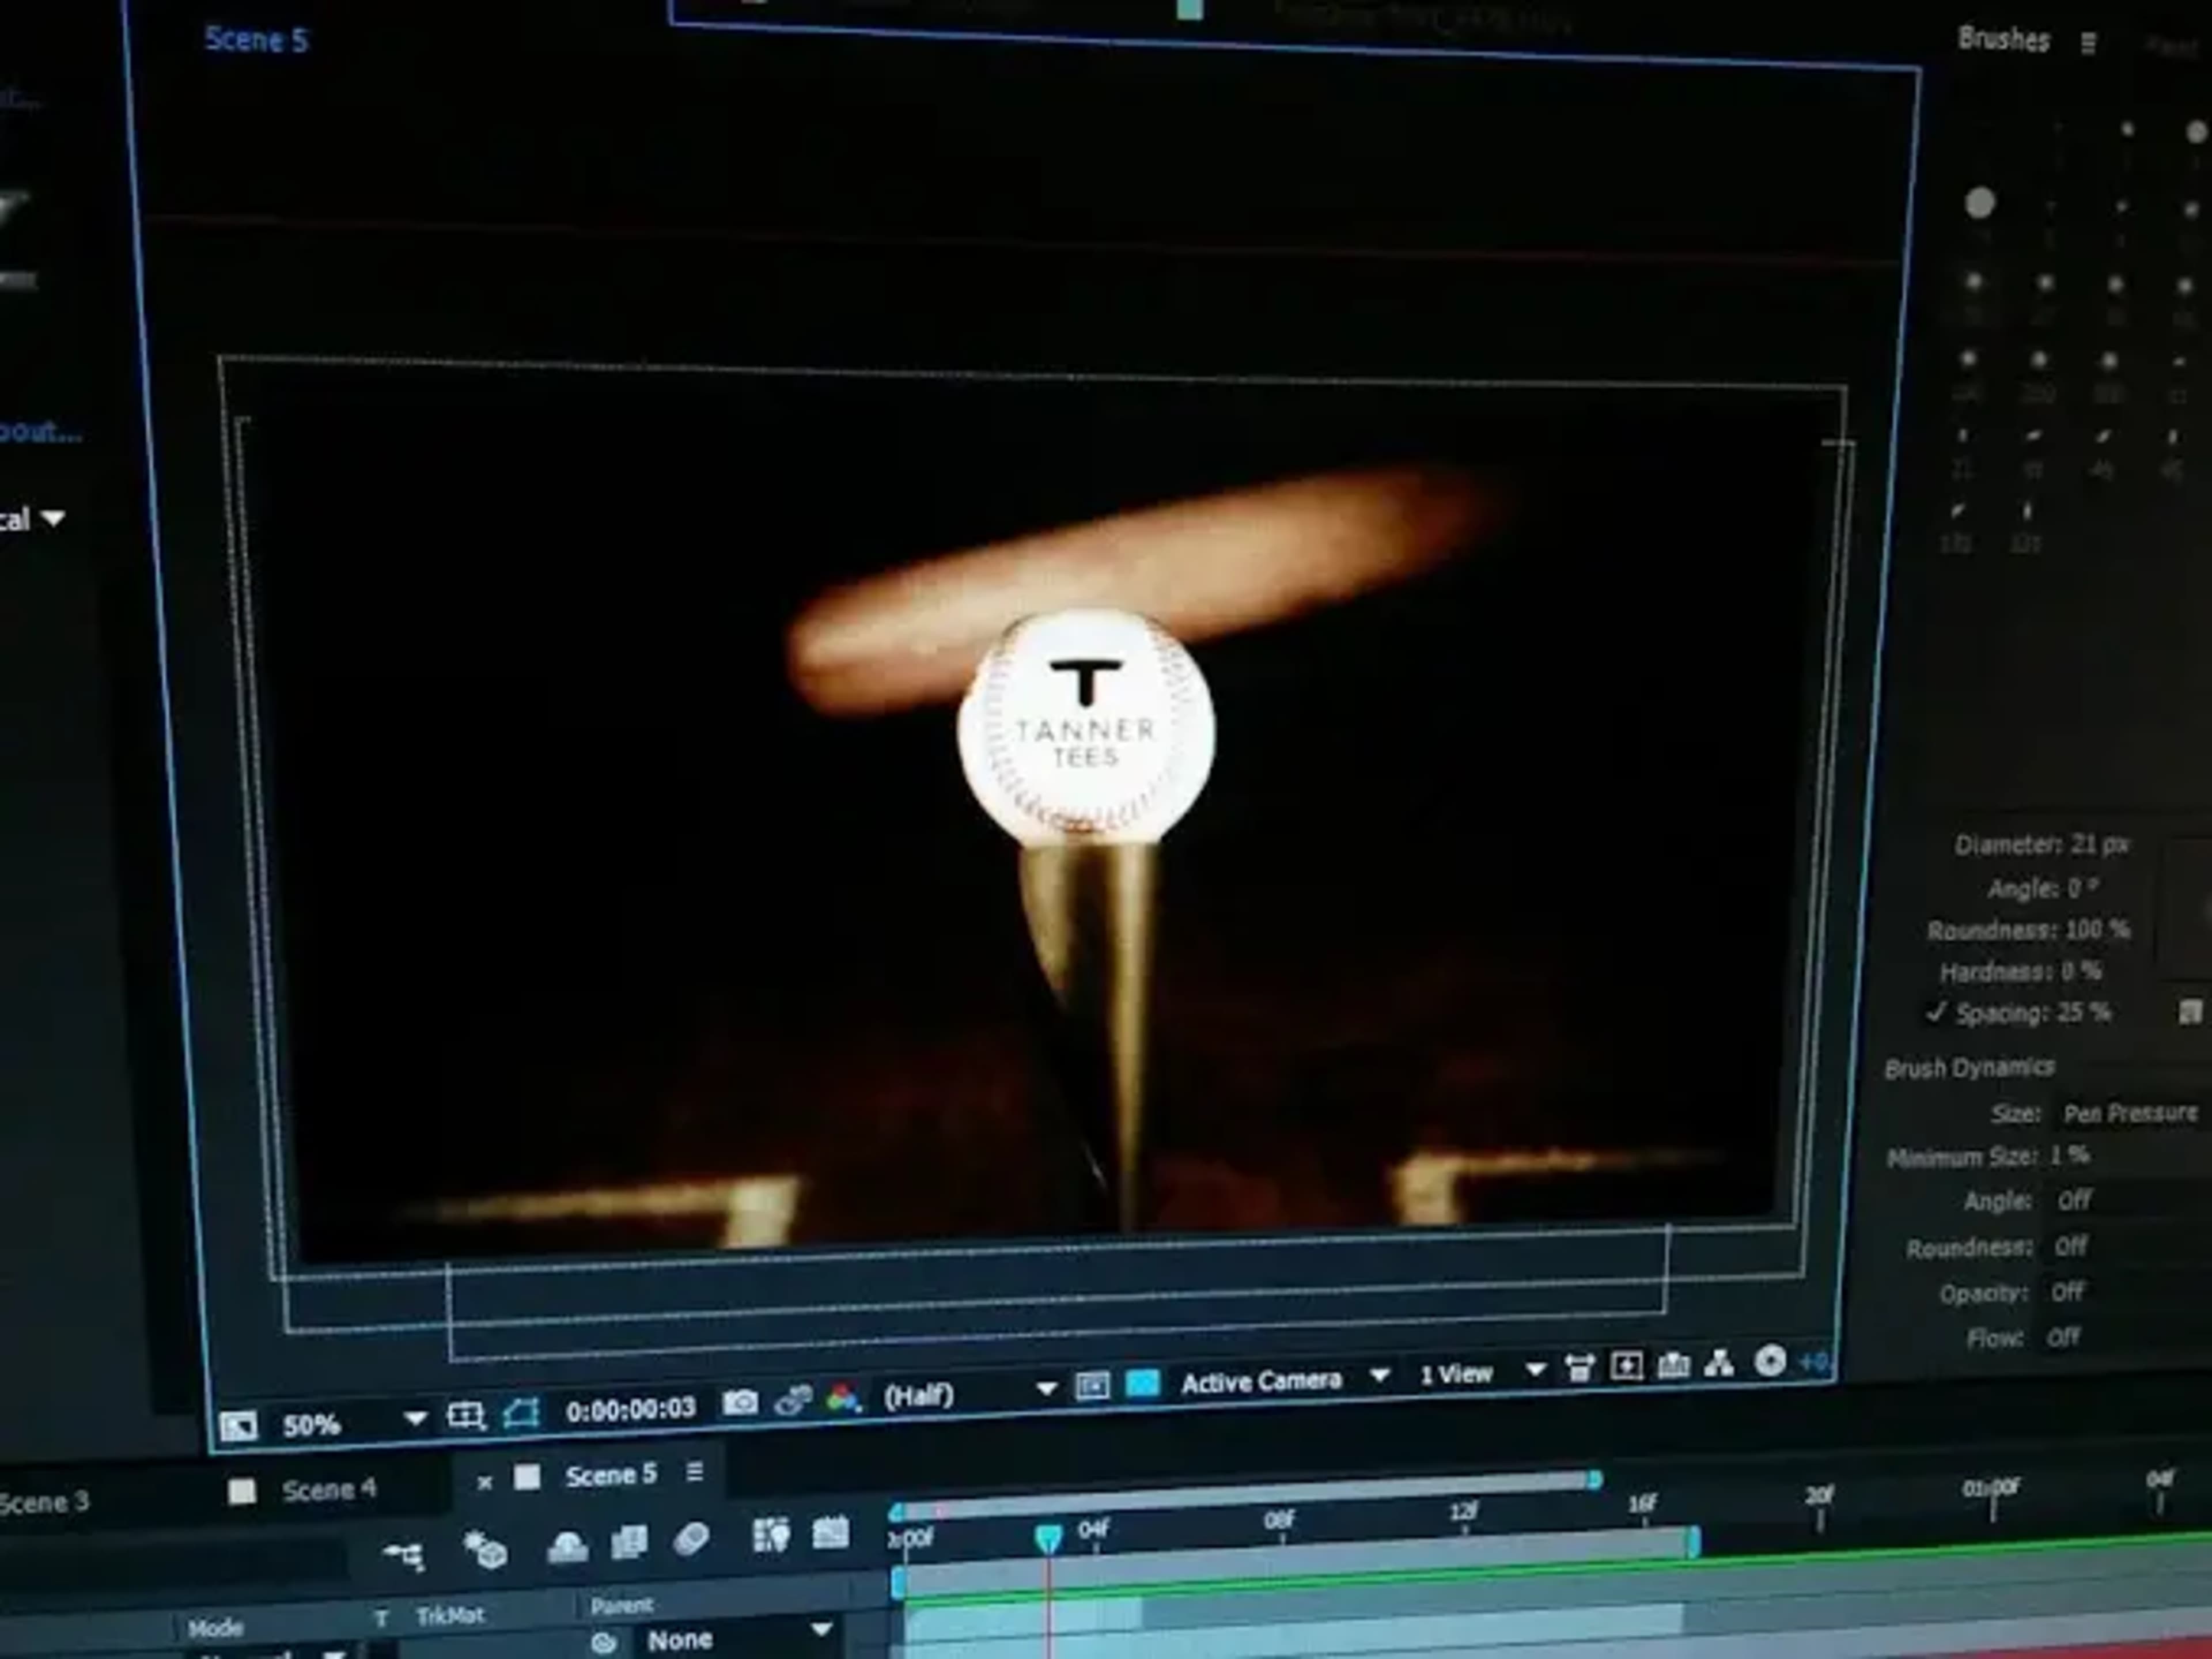The image size is (2212, 1659).
Task: Click the Parent pick whip icon
Action: pyautogui.click(x=603, y=1643)
